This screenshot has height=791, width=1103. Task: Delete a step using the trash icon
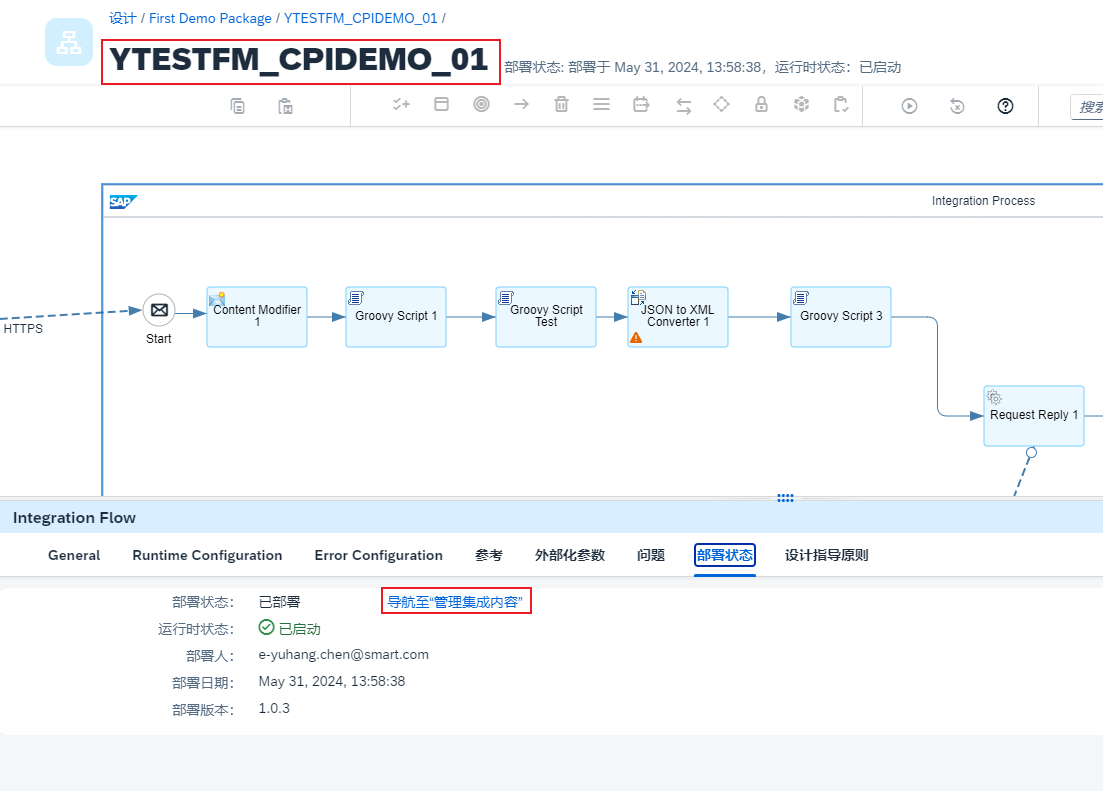coord(561,104)
